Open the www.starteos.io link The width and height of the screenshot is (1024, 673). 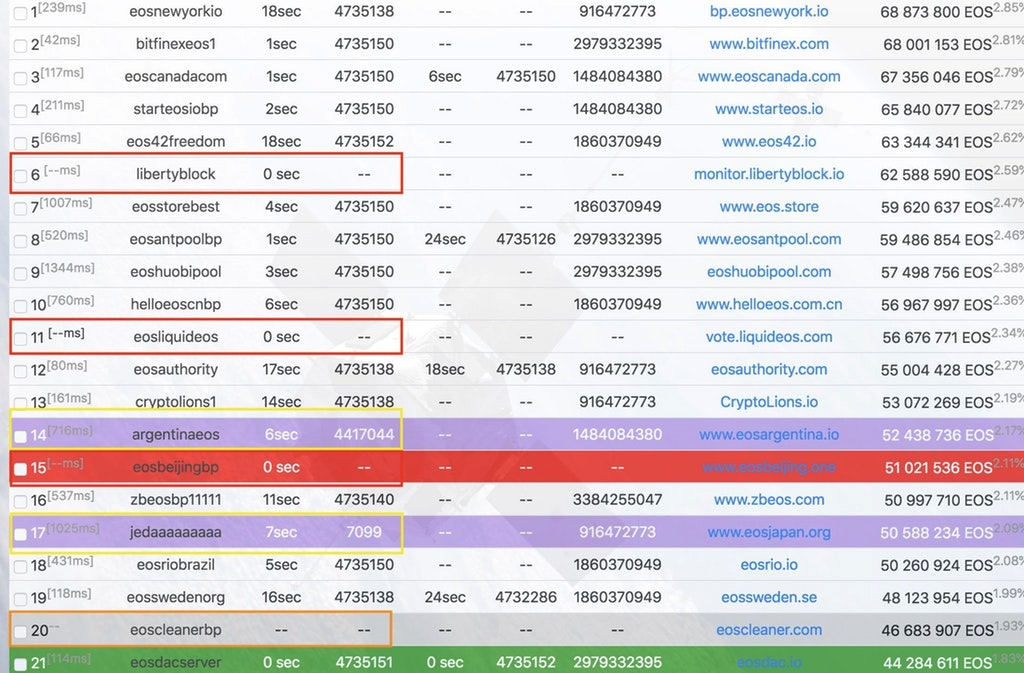pos(769,109)
